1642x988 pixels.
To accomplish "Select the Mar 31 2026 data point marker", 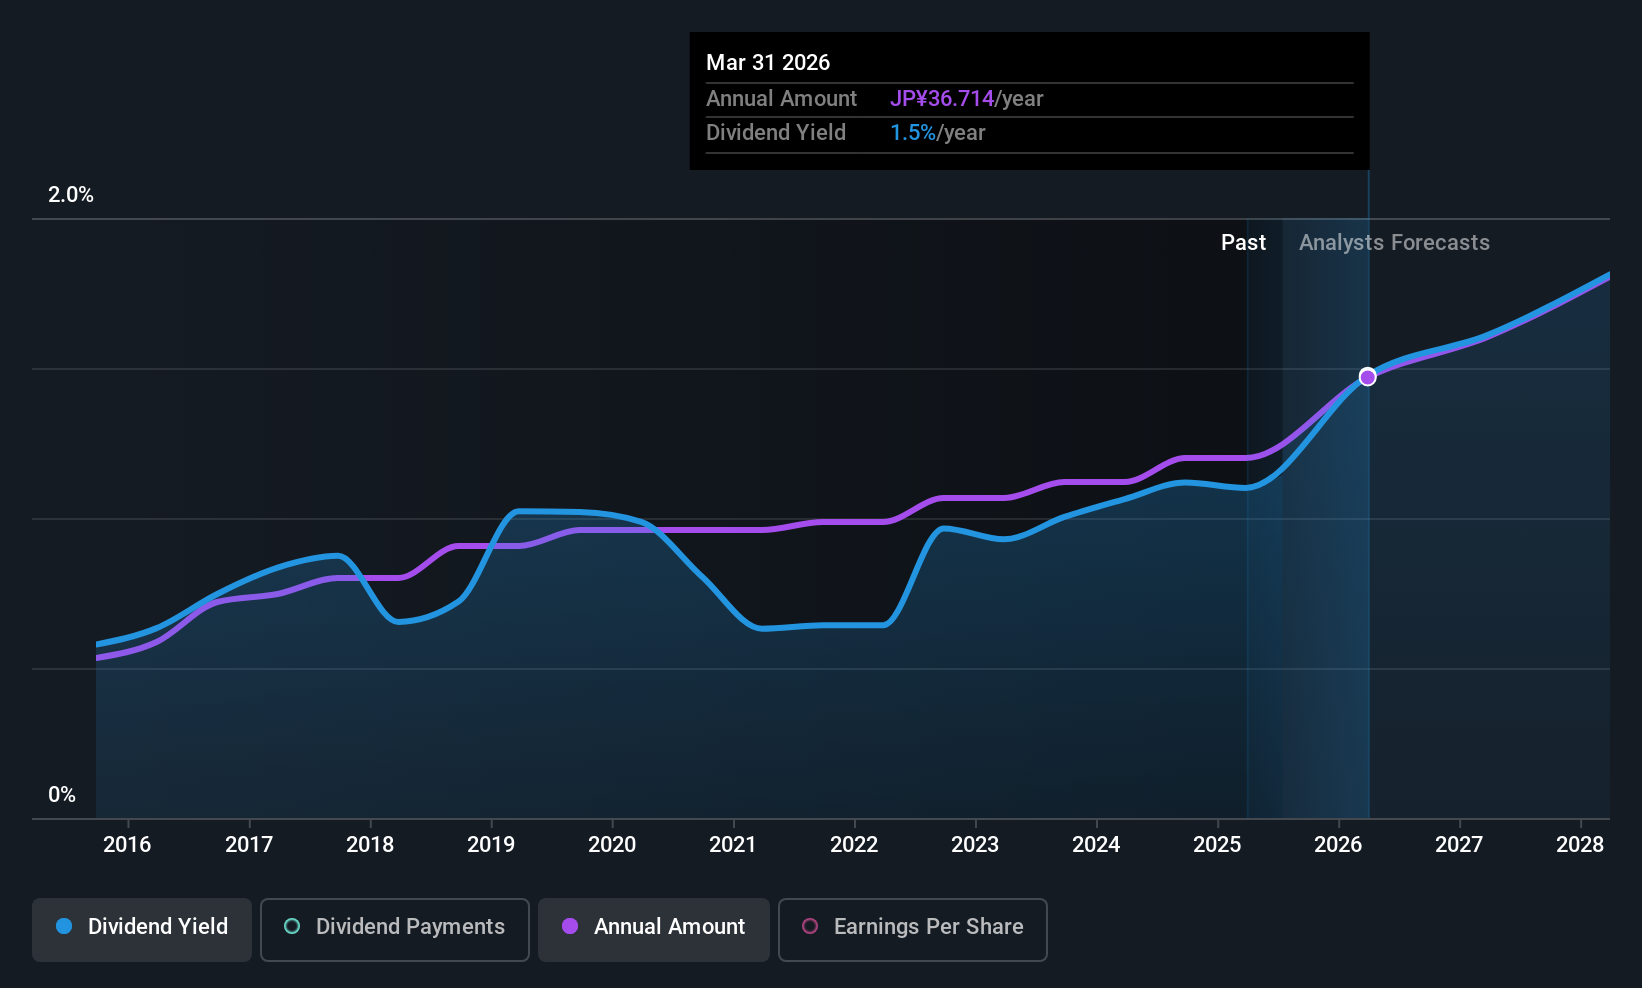I will click(1367, 377).
